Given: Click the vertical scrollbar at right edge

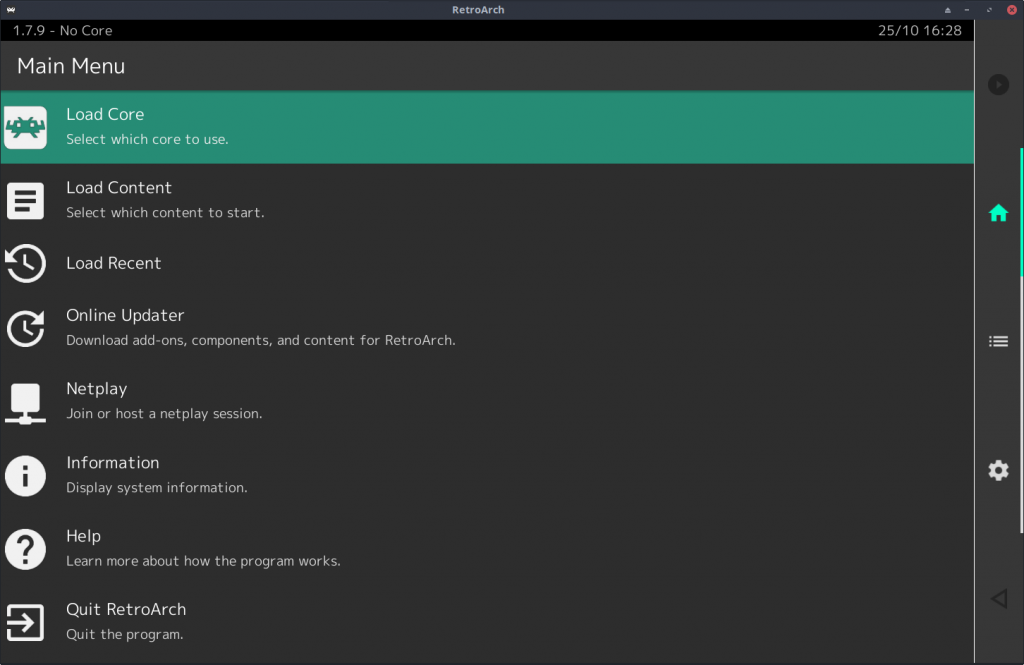Looking at the screenshot, I should (x=1021, y=340).
